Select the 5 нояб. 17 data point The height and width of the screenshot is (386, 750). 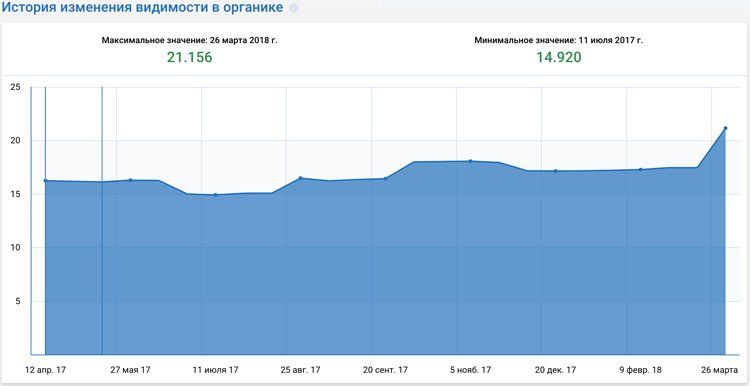pyautogui.click(x=471, y=161)
